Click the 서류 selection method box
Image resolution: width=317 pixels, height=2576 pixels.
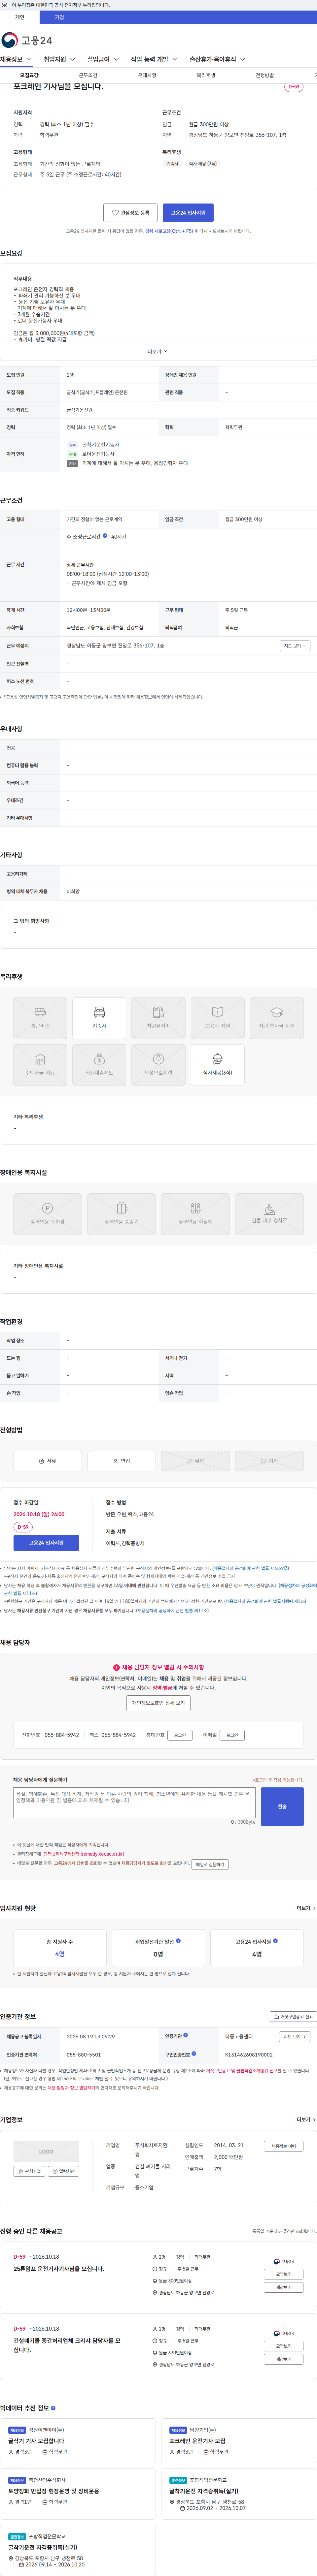coord(47,1461)
